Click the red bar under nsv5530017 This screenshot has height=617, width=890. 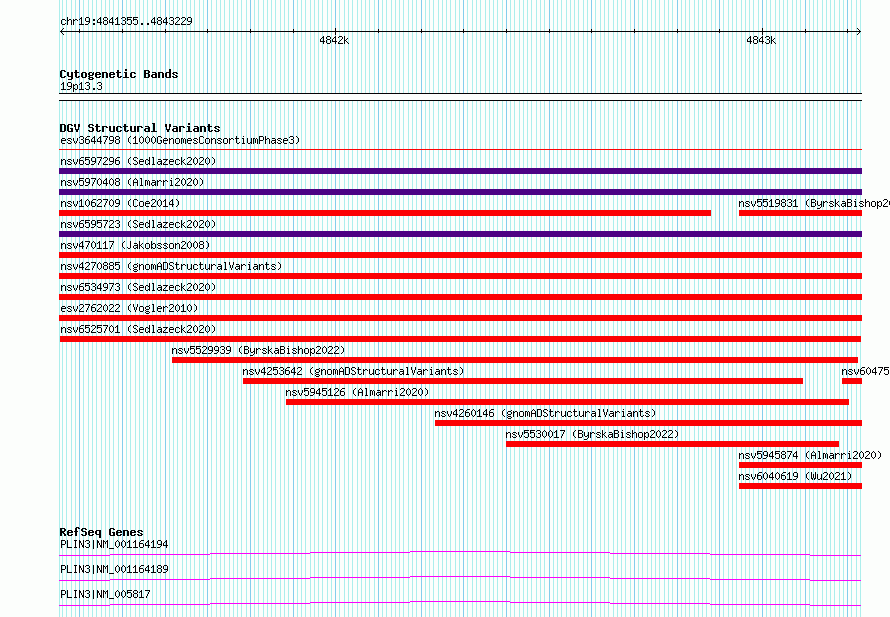point(673,444)
